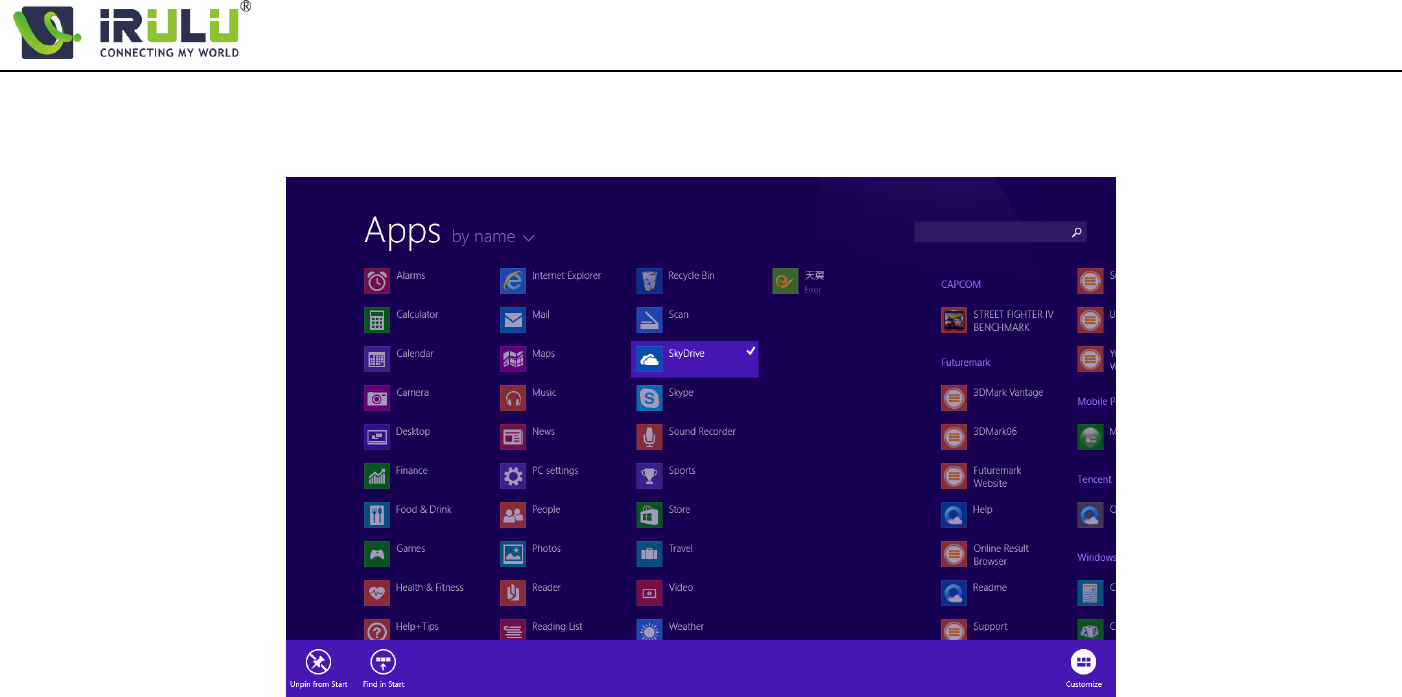Open the Readme icon
Screen dimensions: 1402x697
(x=954, y=593)
